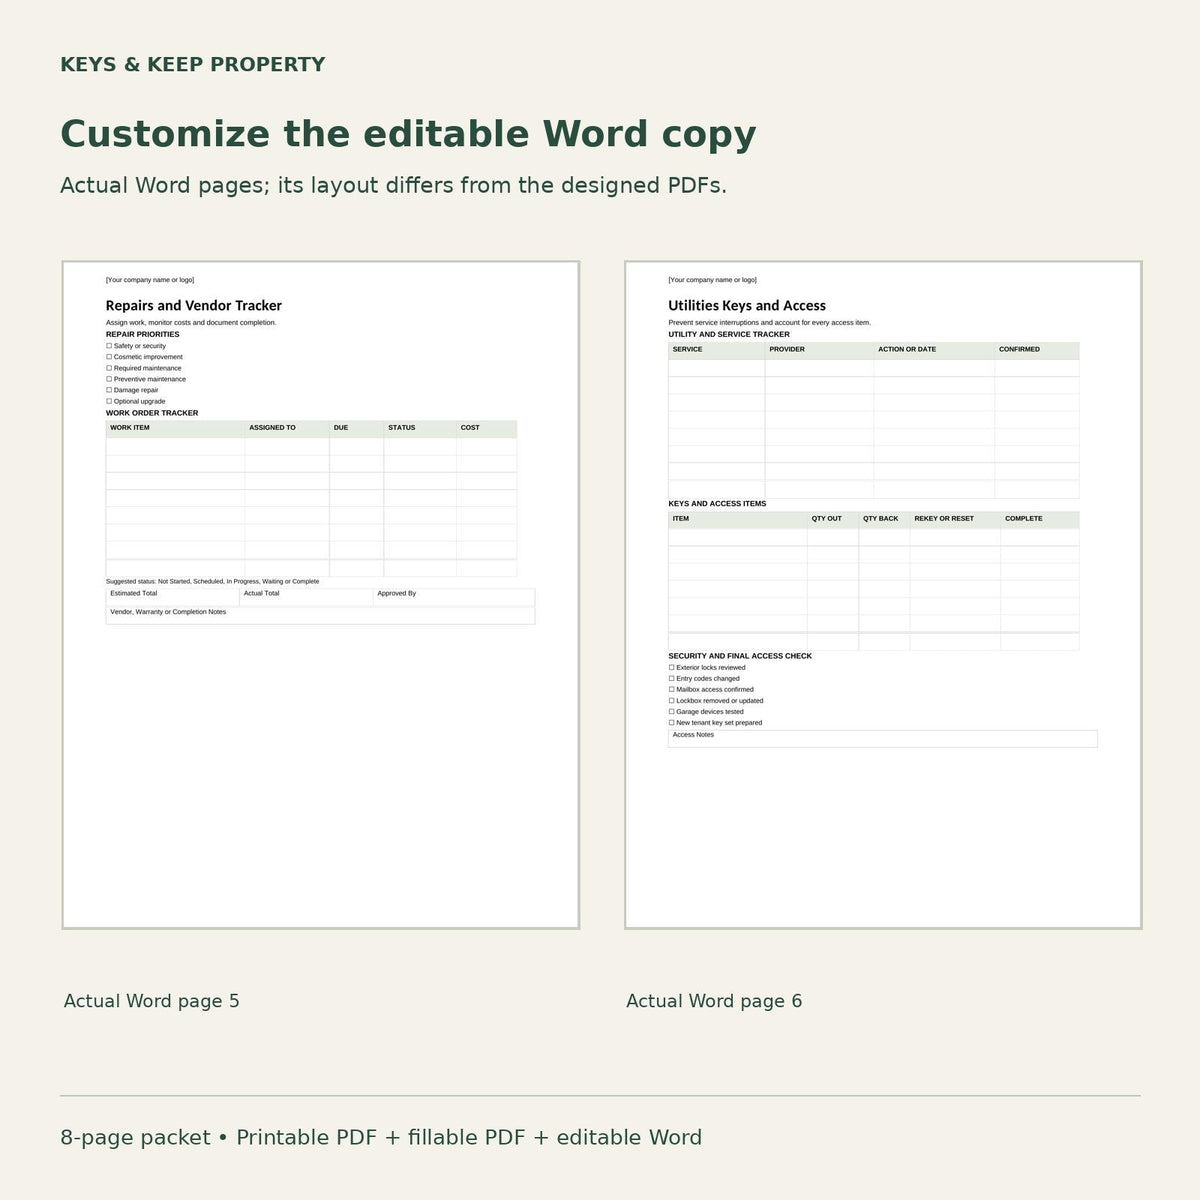
Task: Check the Required maintenance box
Action: [109, 368]
